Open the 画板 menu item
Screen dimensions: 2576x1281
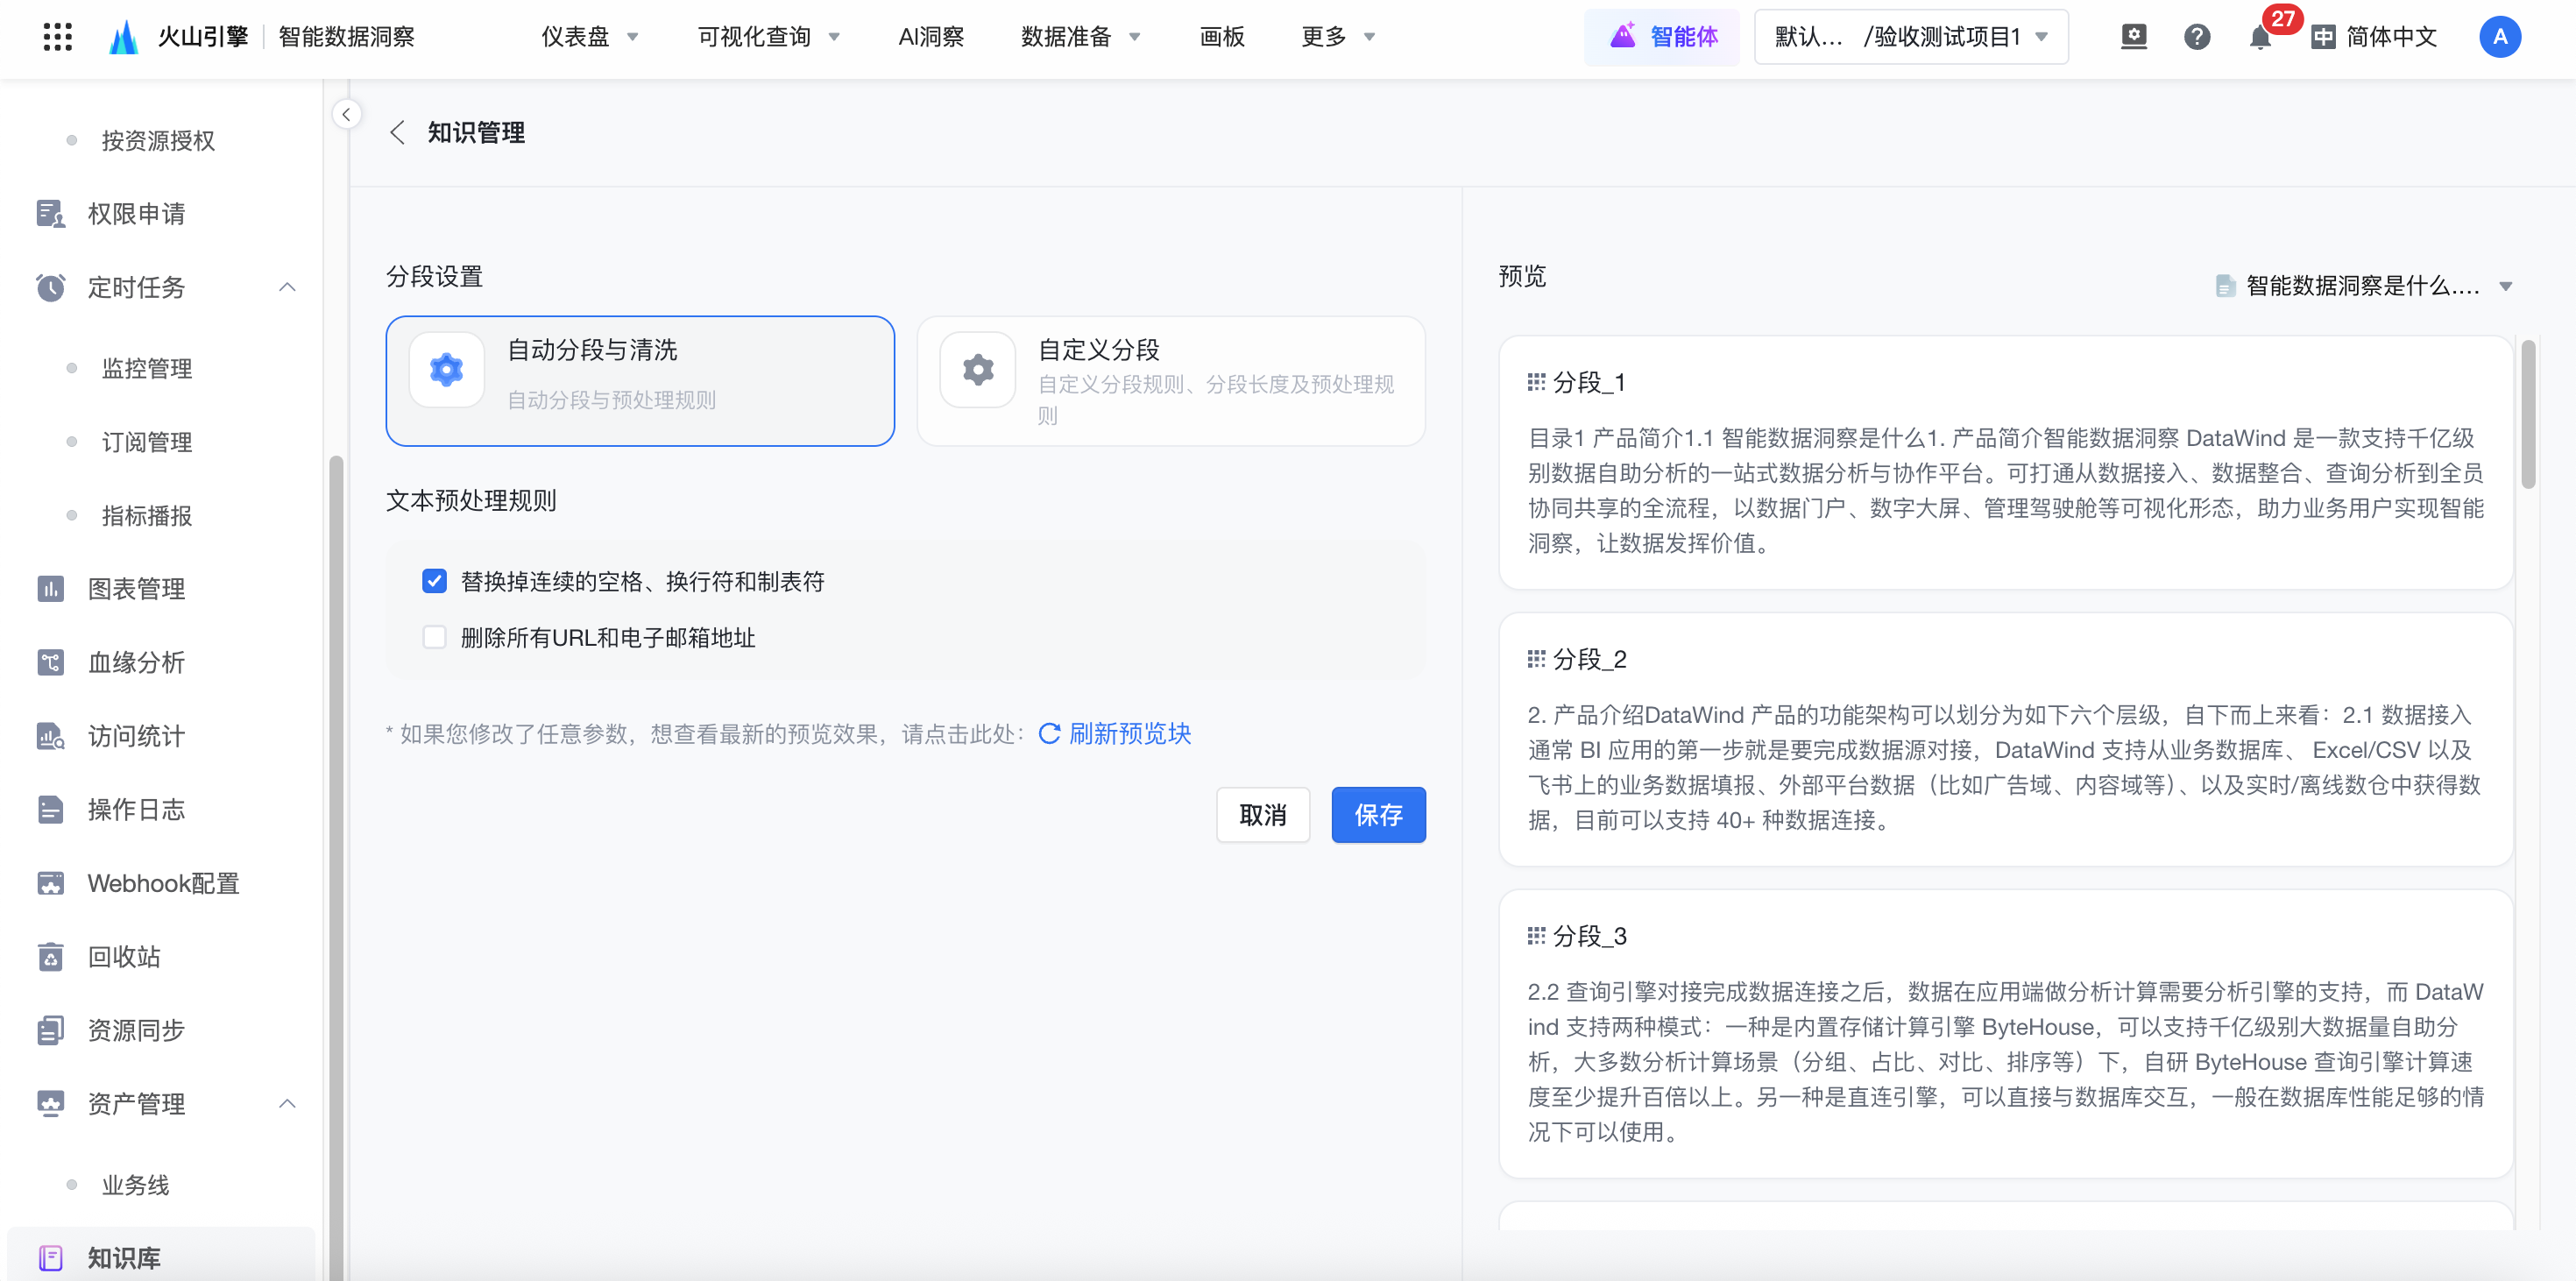coord(1221,37)
